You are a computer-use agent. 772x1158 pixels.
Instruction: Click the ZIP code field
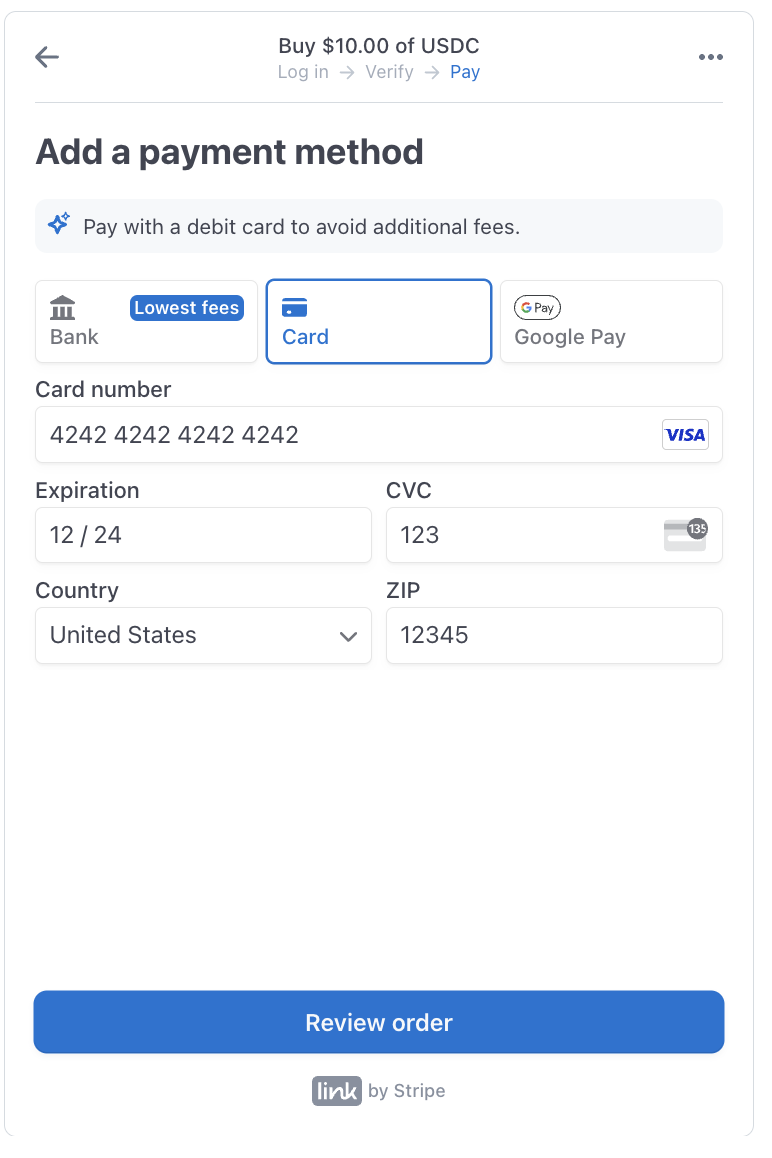point(554,635)
